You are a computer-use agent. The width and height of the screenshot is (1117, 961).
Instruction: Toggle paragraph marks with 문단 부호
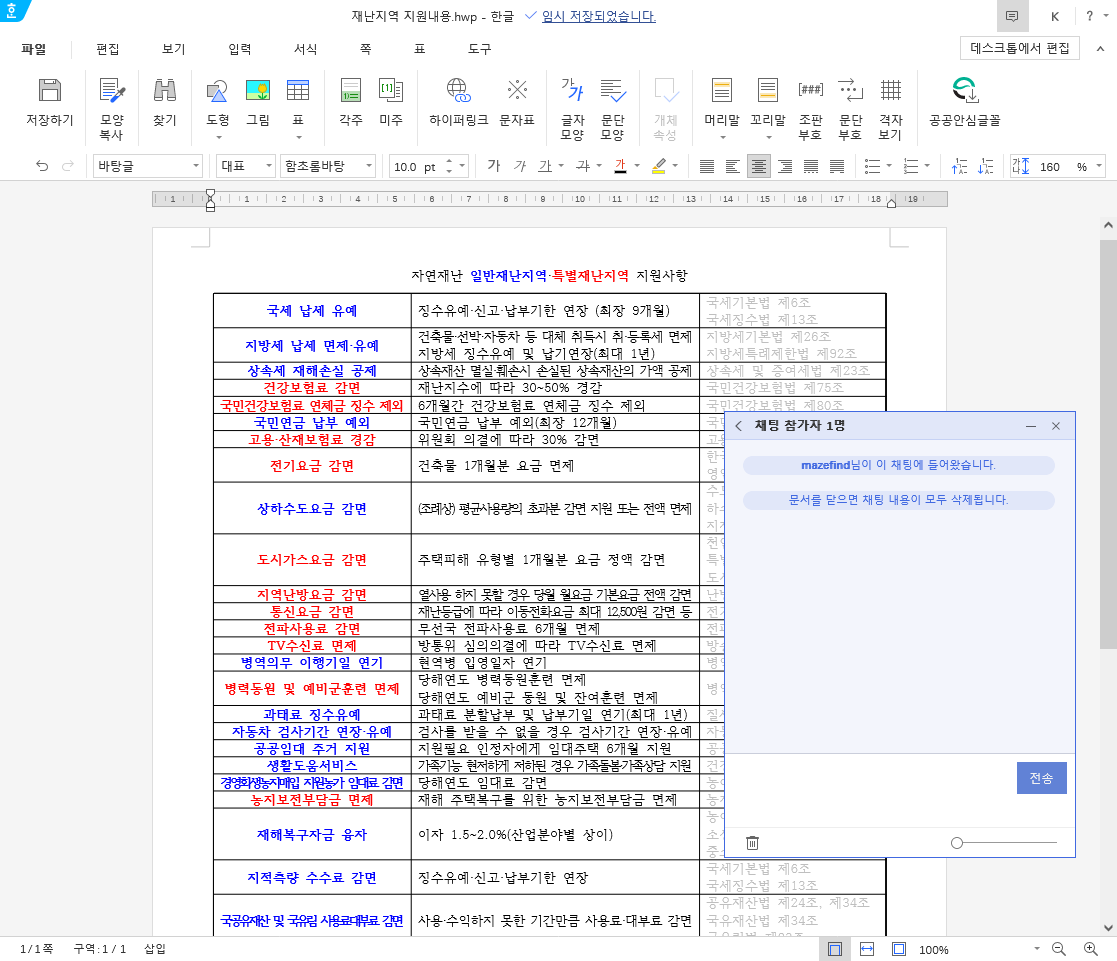click(x=851, y=91)
